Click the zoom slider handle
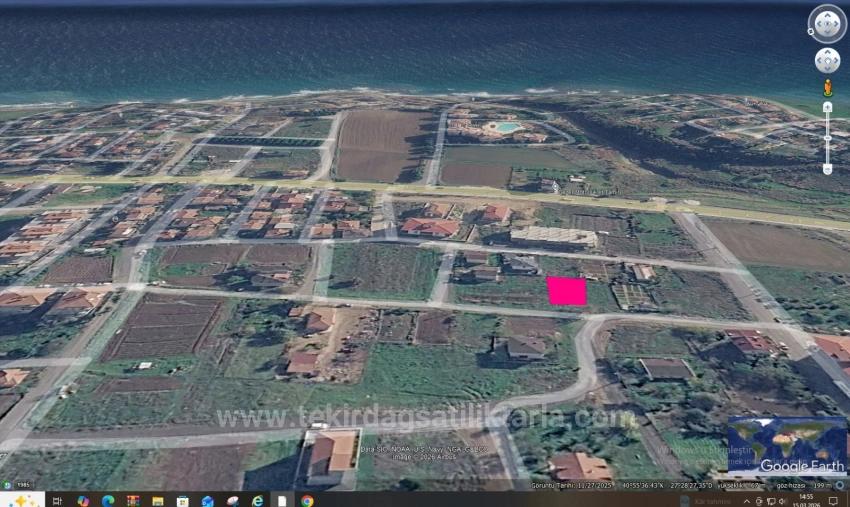 pos(827,138)
